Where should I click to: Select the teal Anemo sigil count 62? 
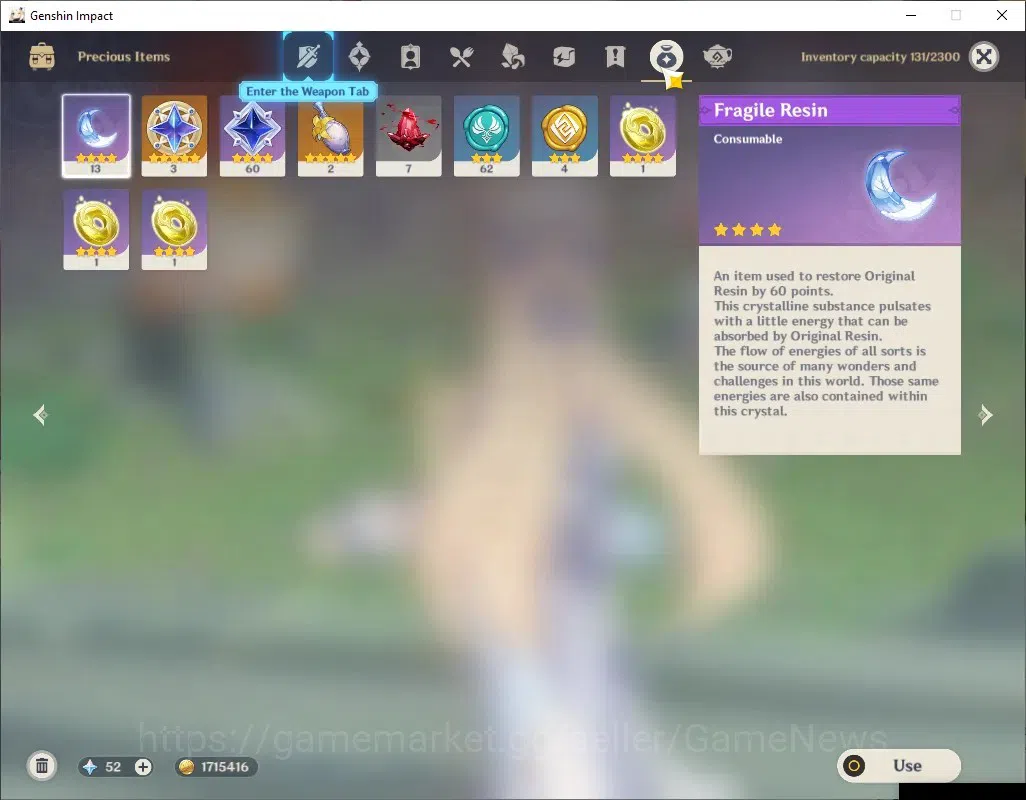(486, 136)
